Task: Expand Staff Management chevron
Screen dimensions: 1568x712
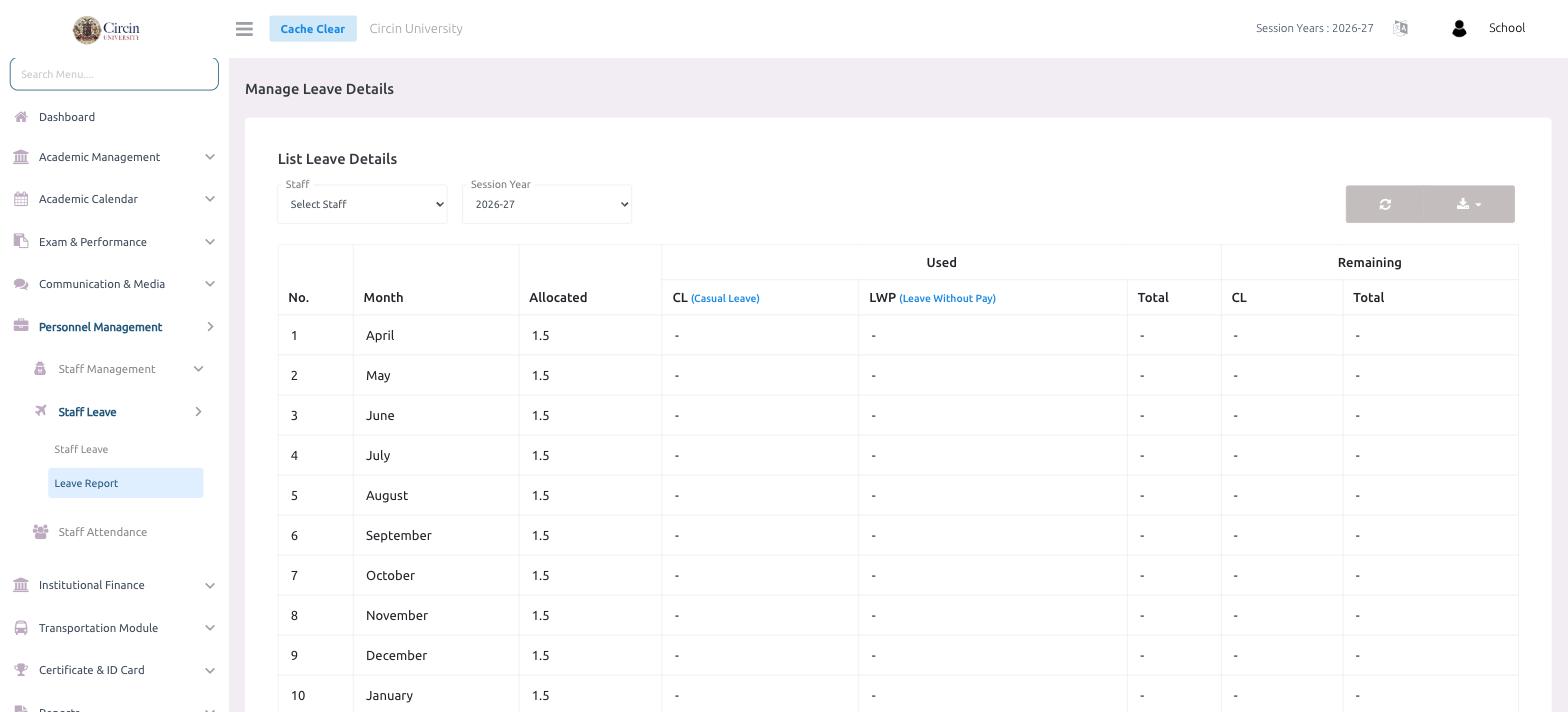Action: 198,369
